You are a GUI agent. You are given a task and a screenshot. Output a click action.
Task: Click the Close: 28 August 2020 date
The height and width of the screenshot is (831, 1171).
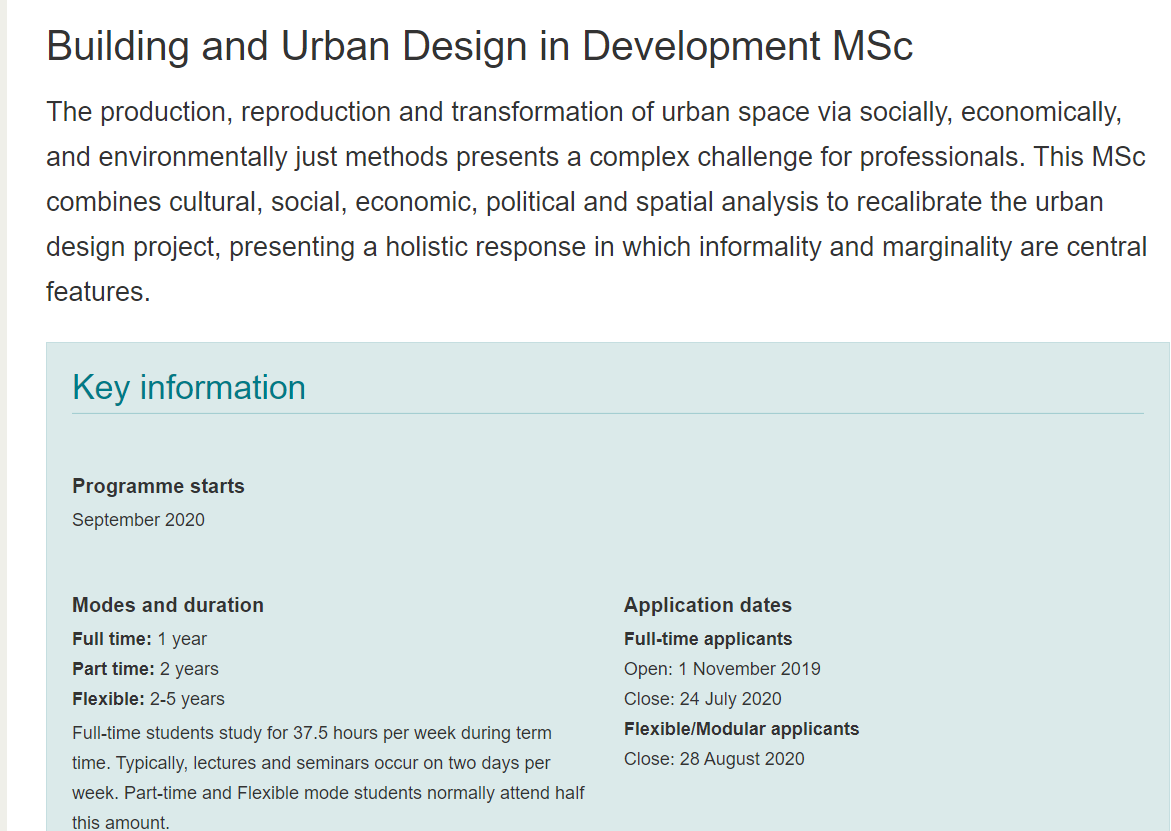point(713,759)
